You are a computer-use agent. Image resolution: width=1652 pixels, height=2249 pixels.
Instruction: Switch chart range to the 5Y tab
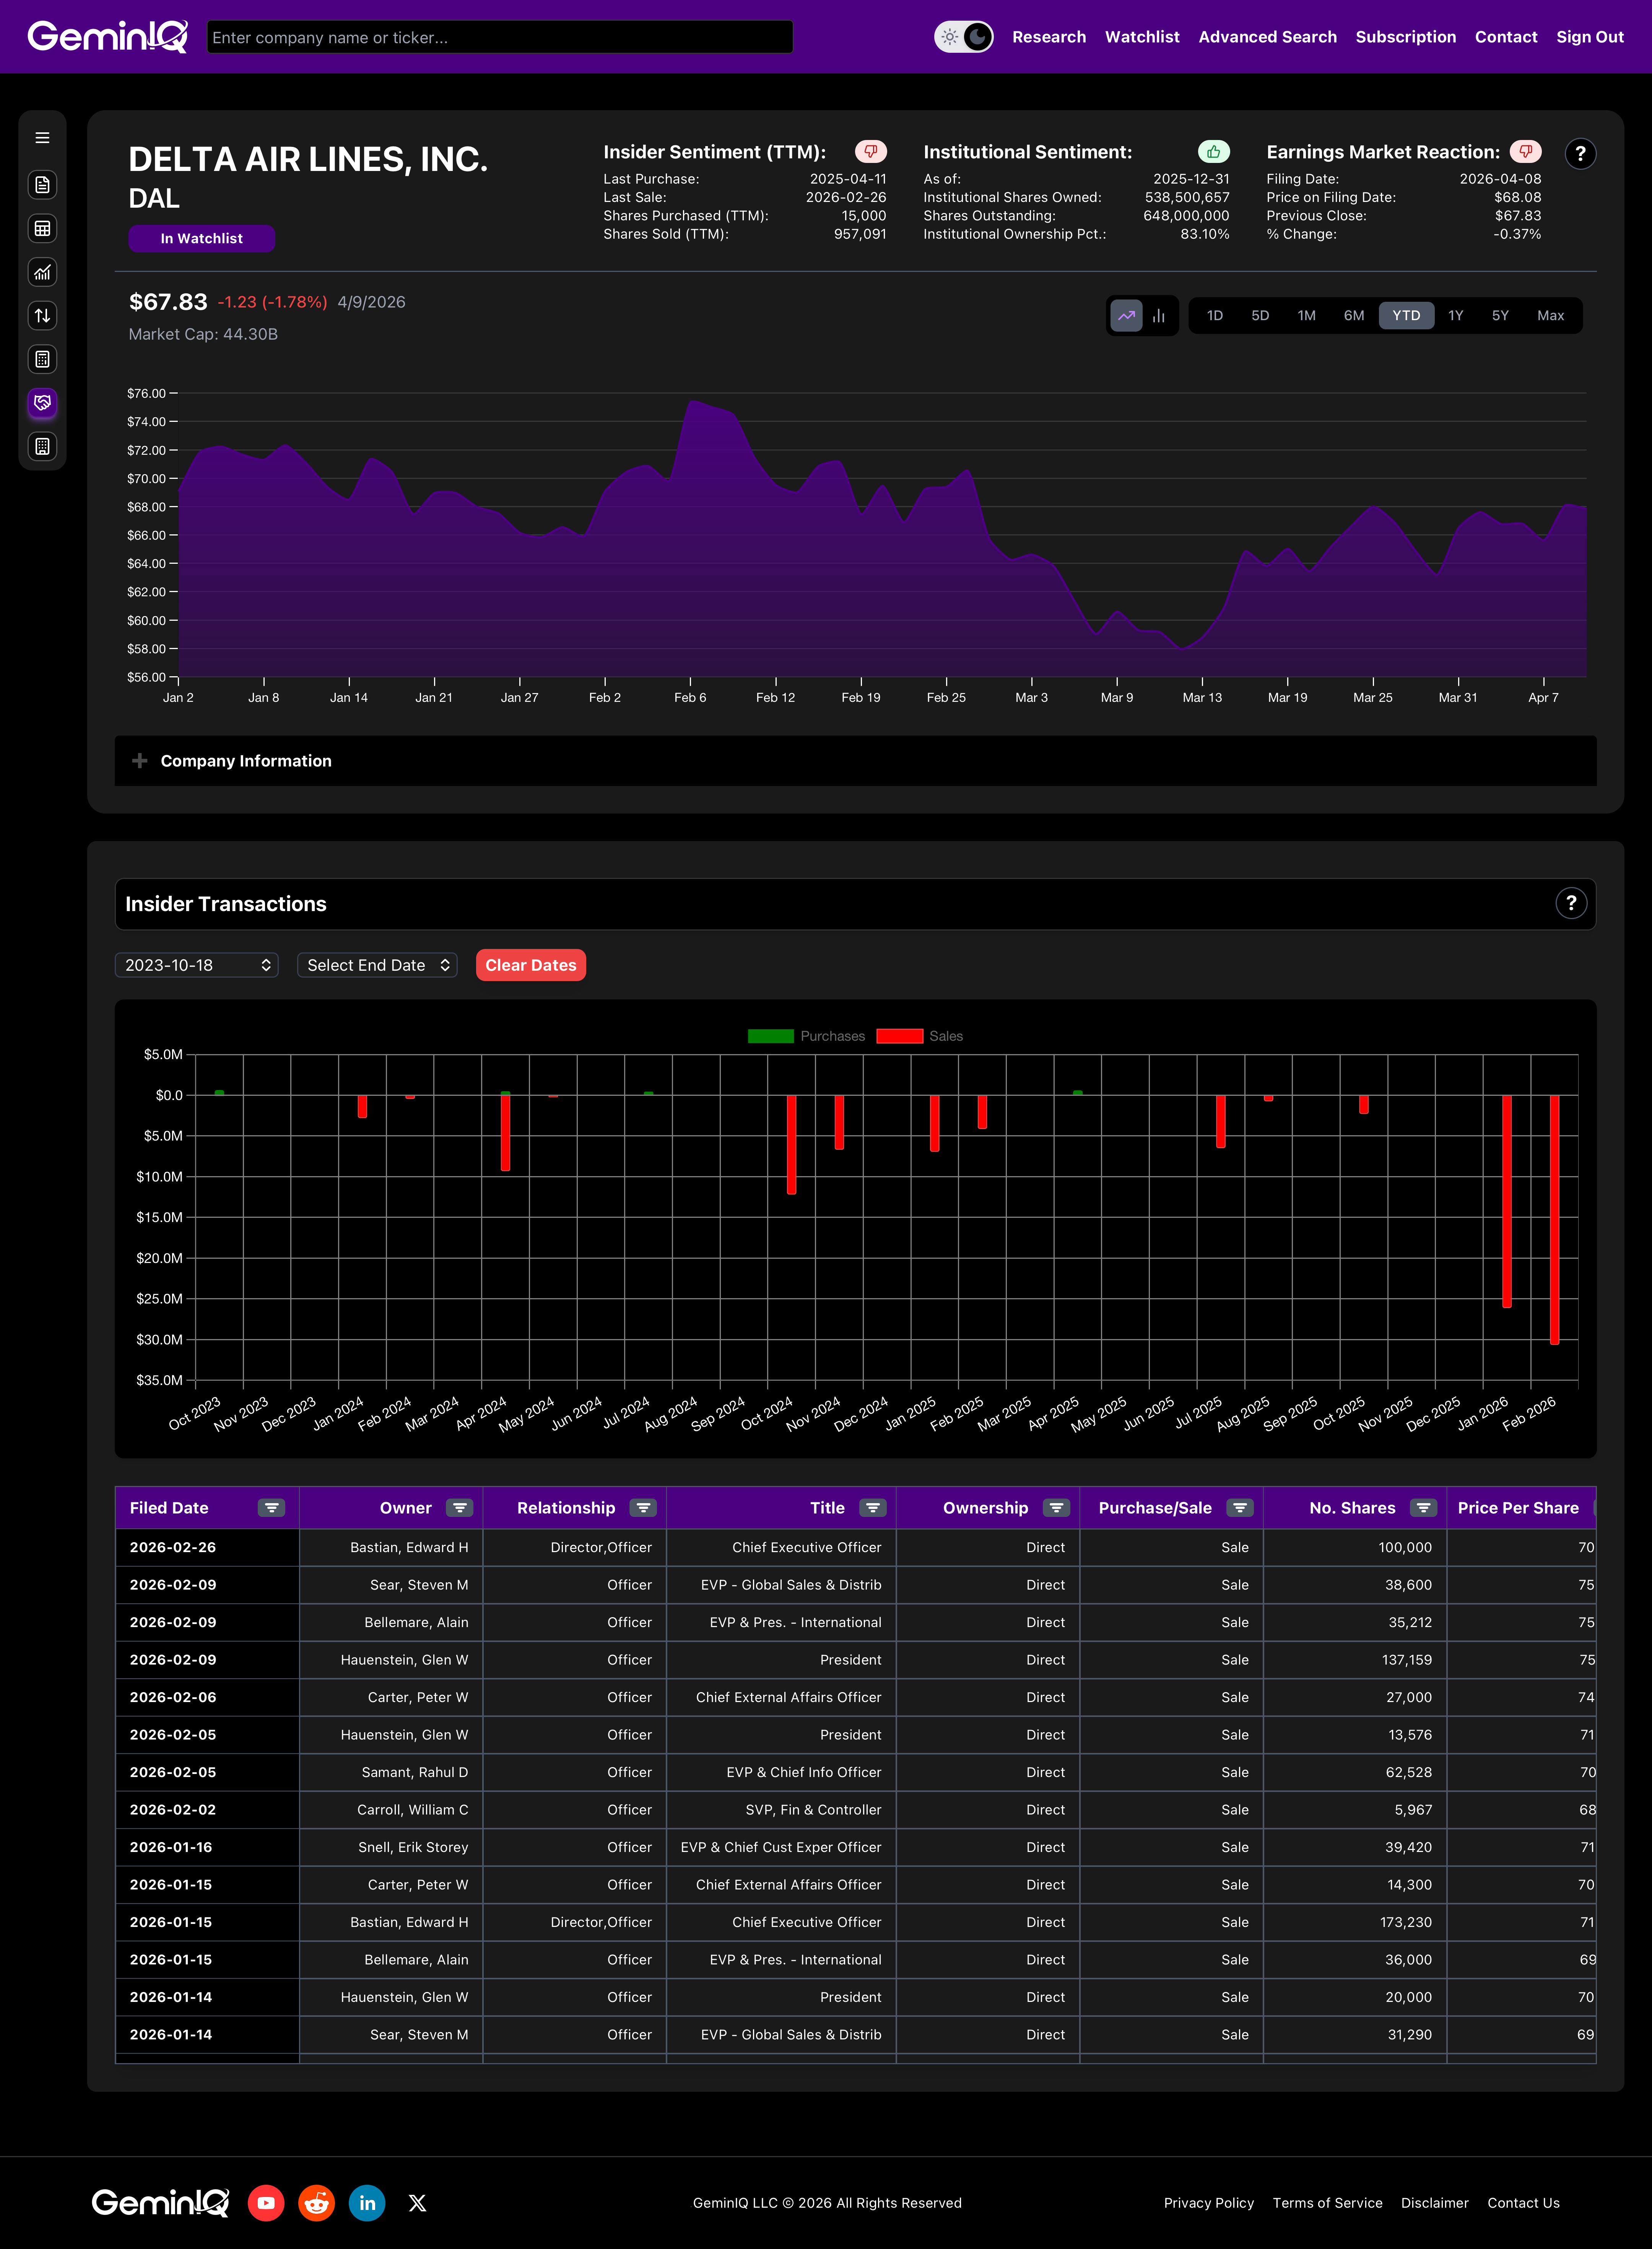[1500, 315]
